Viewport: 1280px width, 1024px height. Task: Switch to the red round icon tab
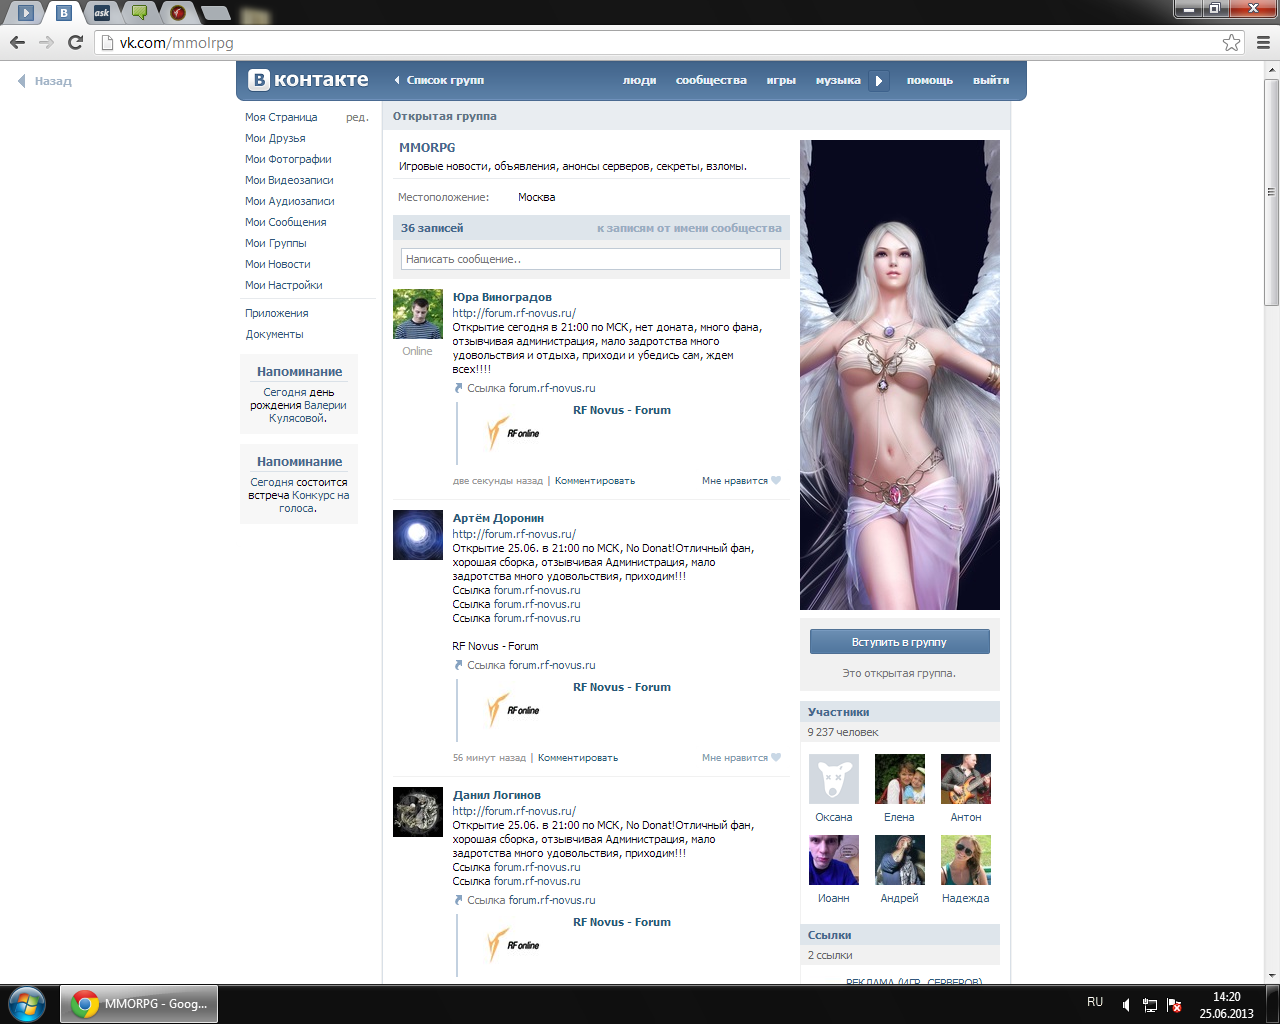[x=177, y=13]
